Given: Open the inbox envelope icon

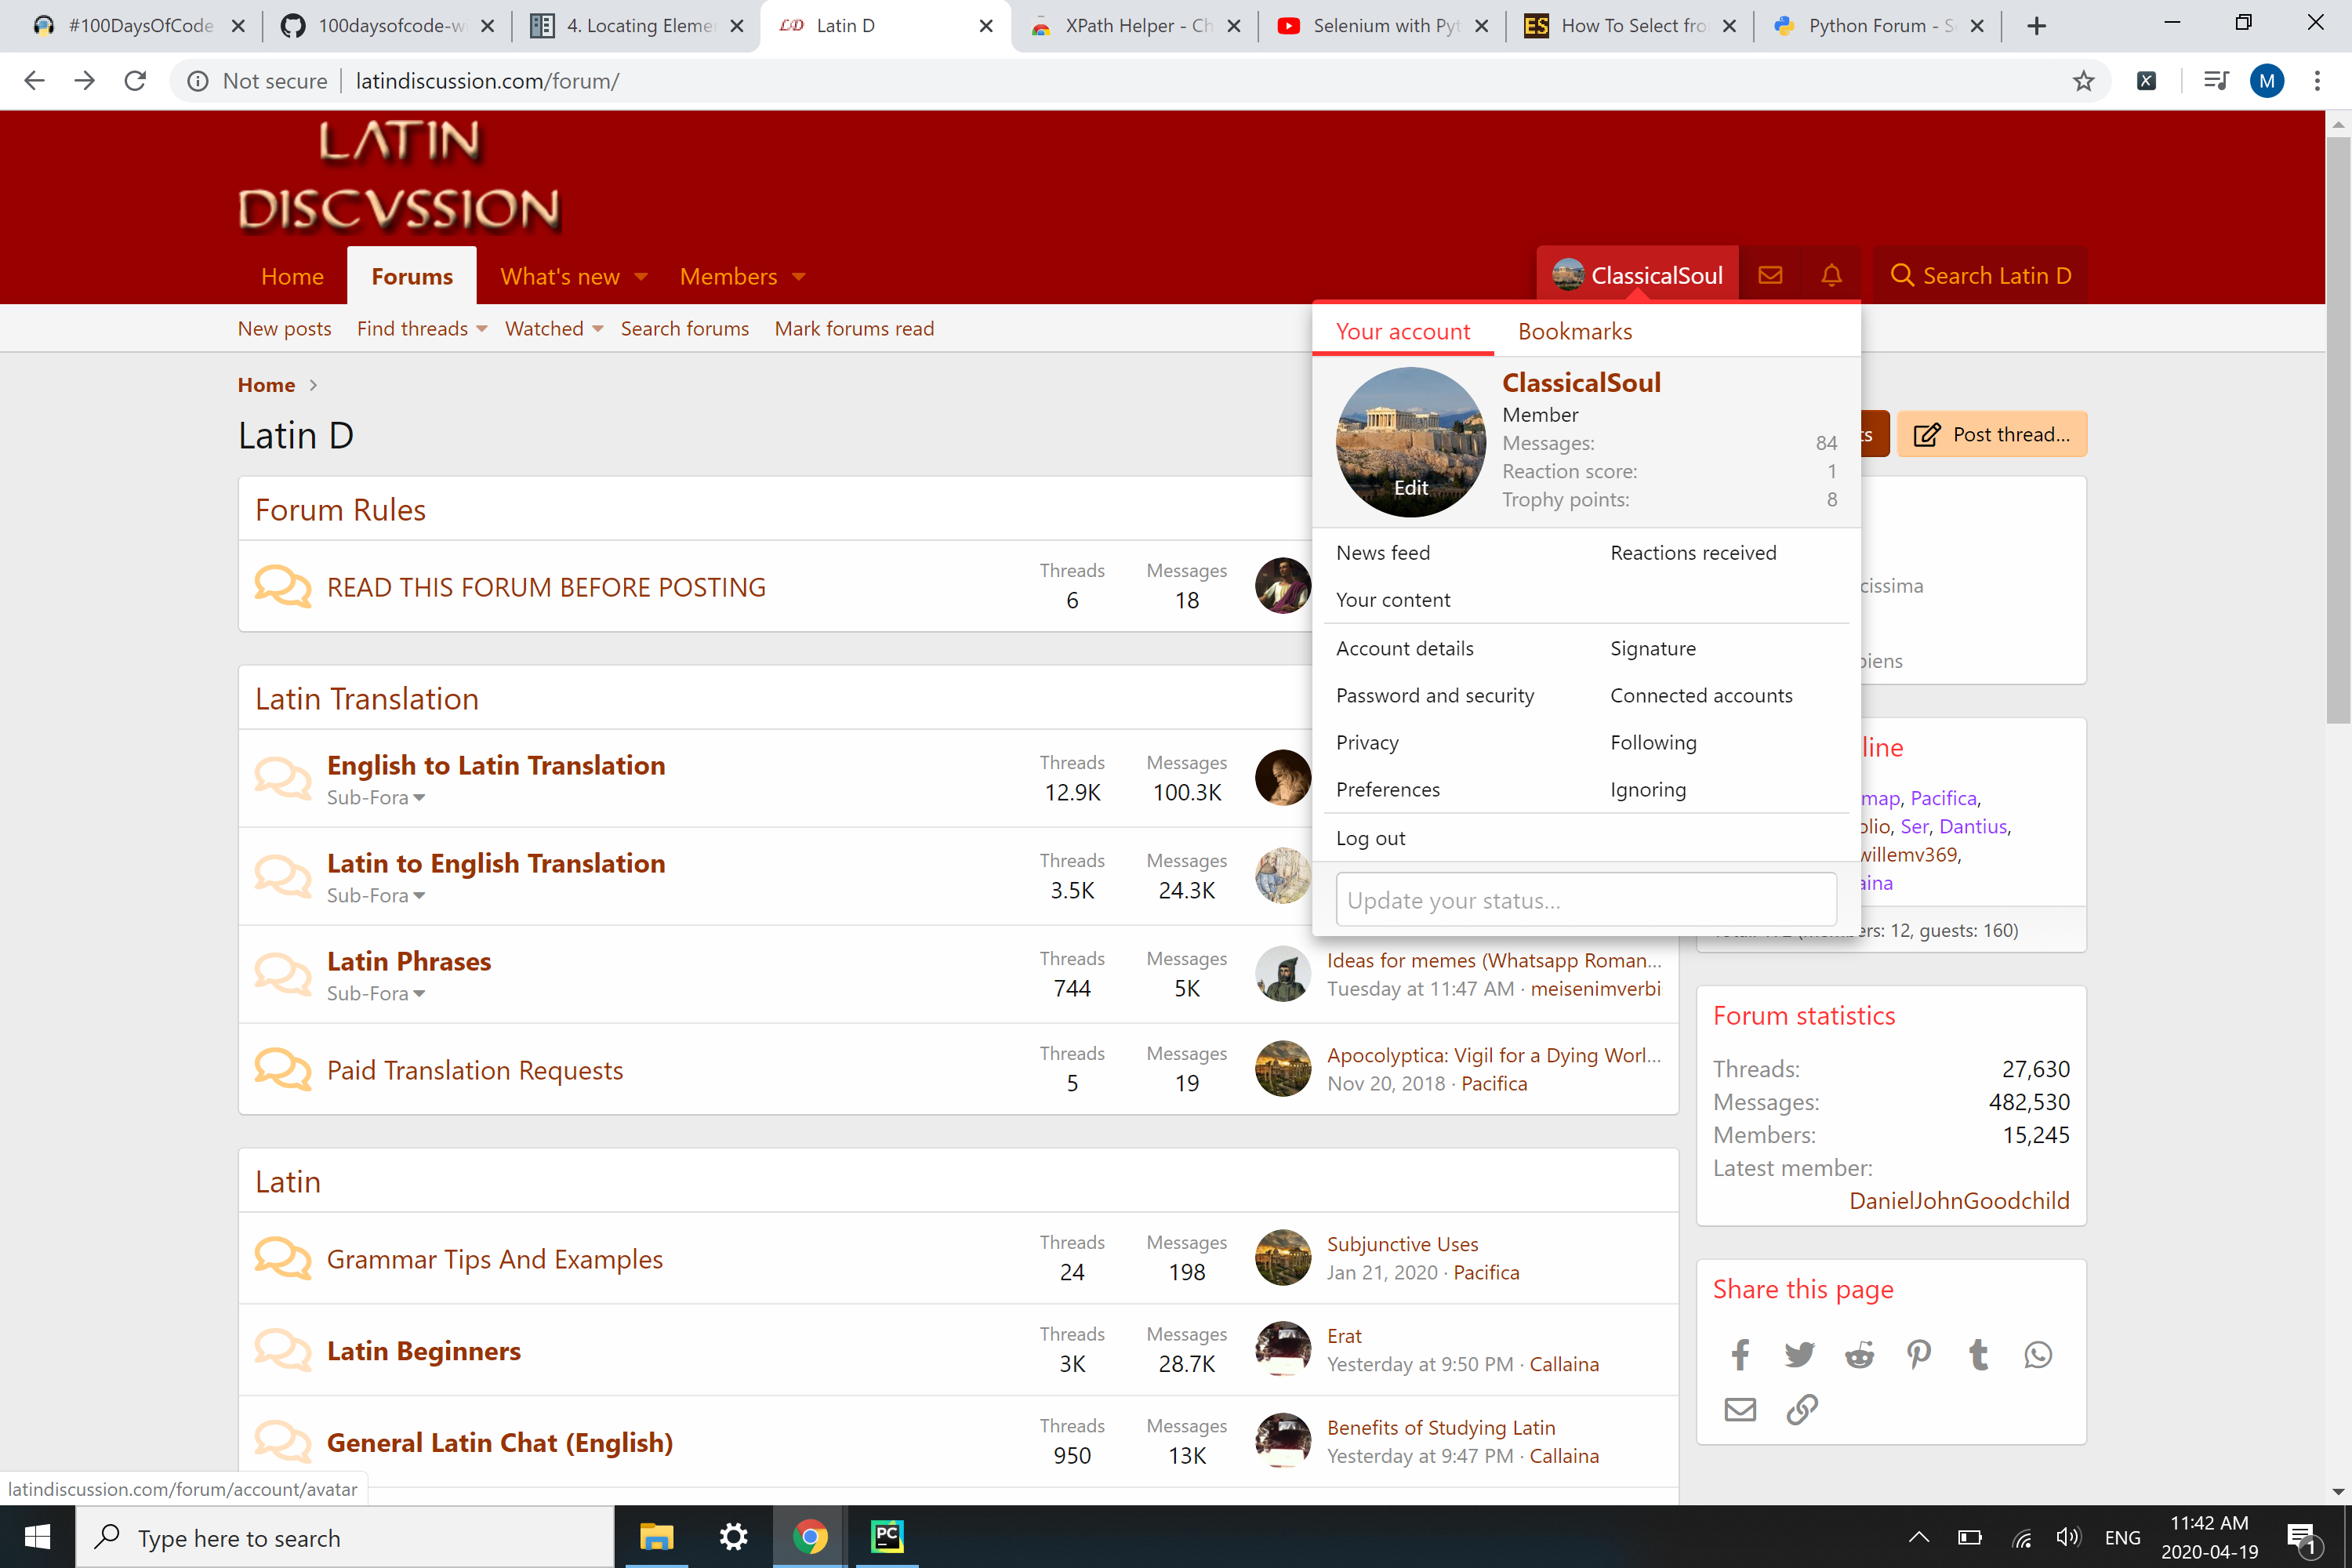Looking at the screenshot, I should [x=1770, y=275].
